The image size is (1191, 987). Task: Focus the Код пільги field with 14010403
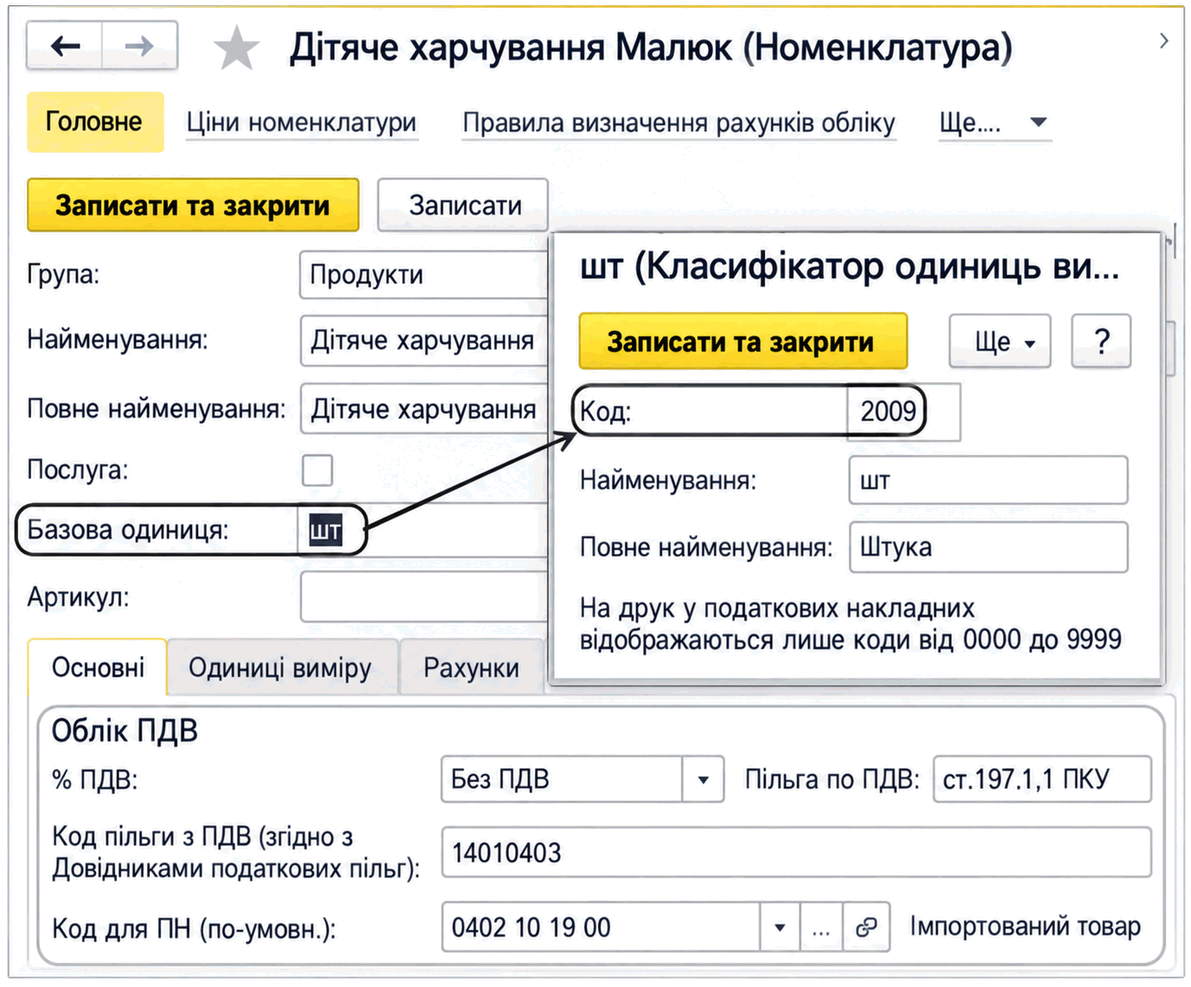click(796, 853)
